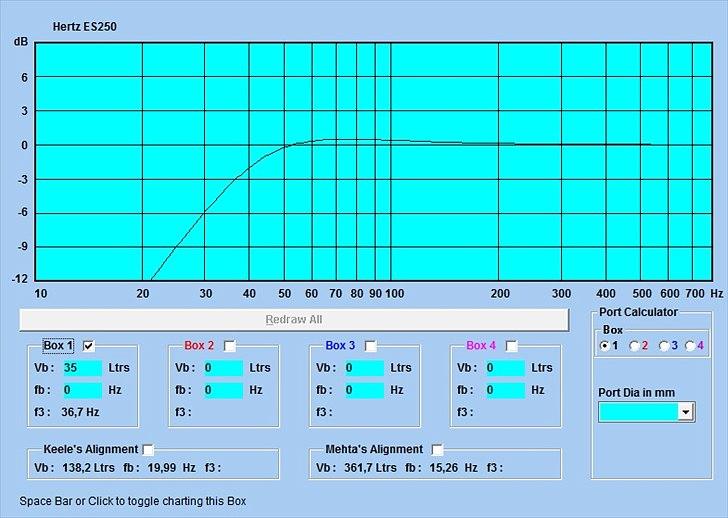Click the Box 3 Vb volume field
The width and height of the screenshot is (728, 518).
[363, 368]
